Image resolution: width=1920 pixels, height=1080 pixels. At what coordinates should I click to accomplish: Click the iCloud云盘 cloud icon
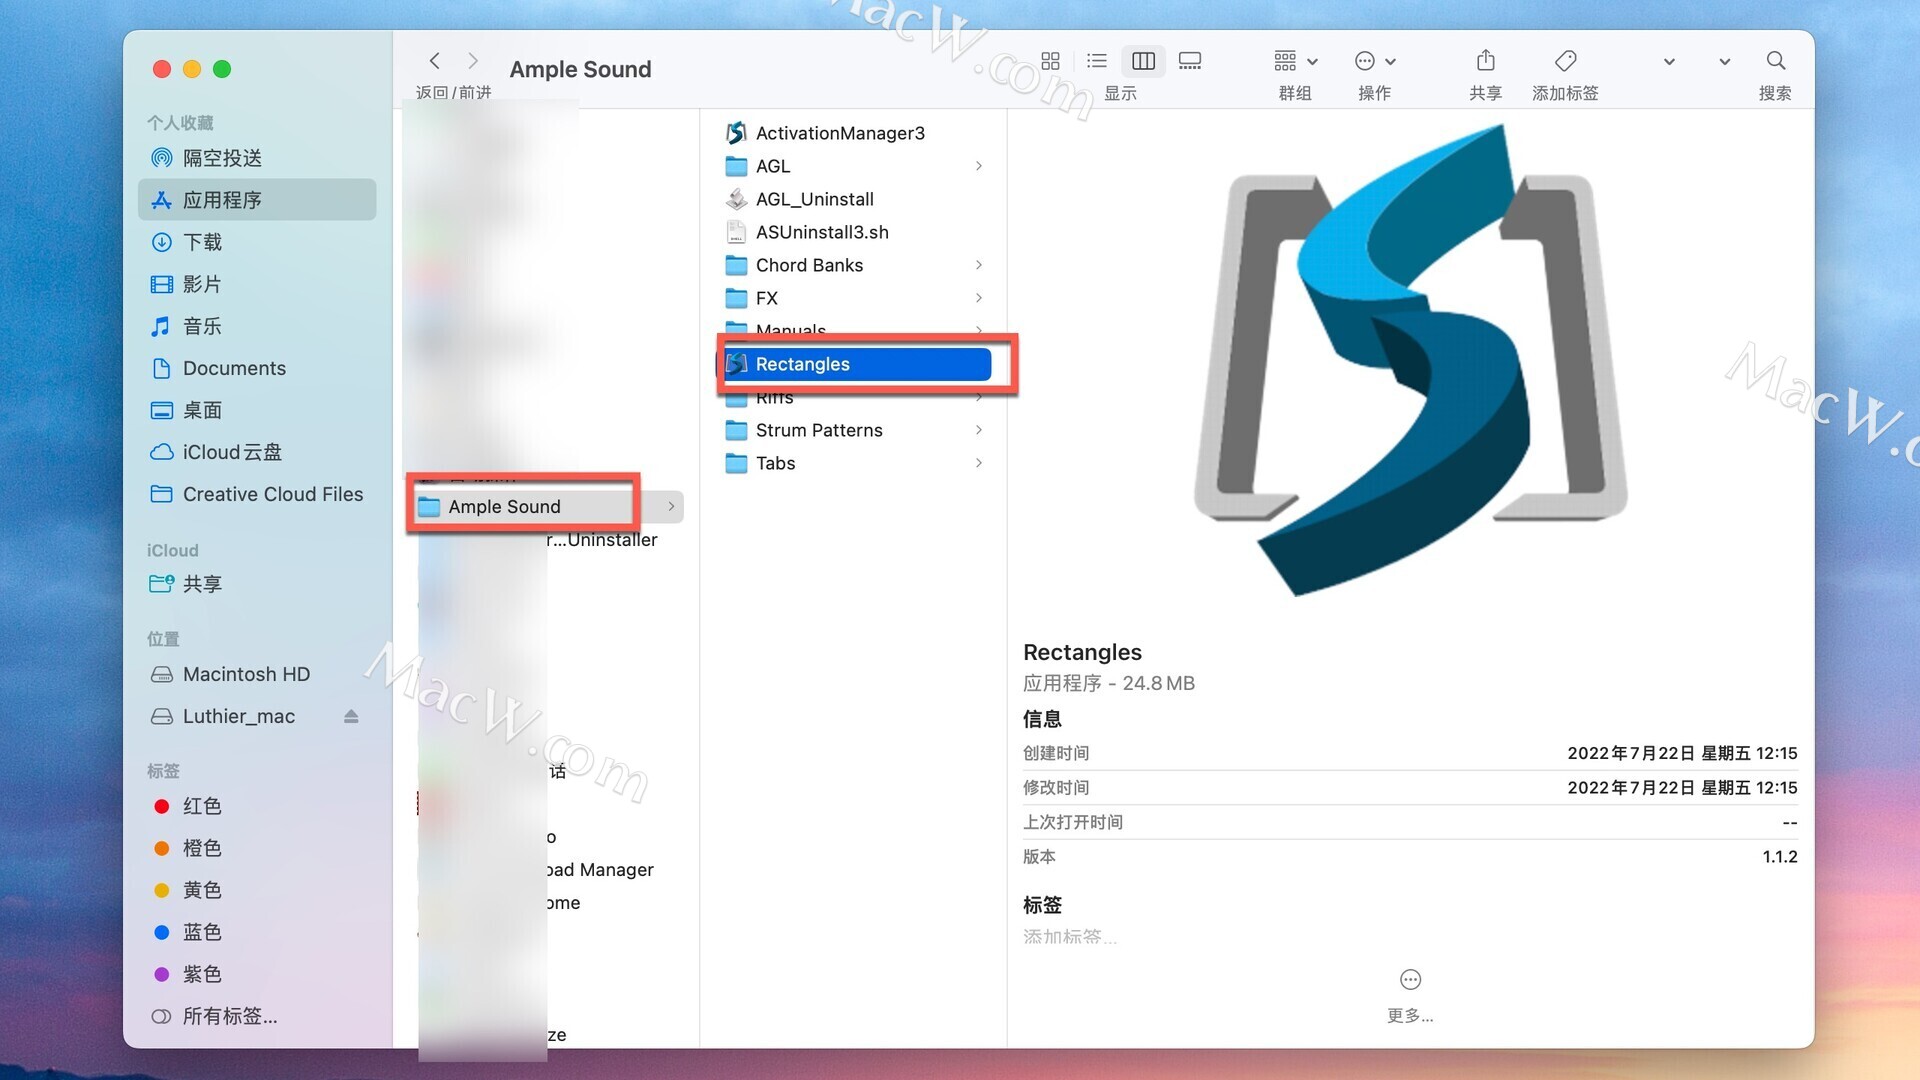[161, 452]
